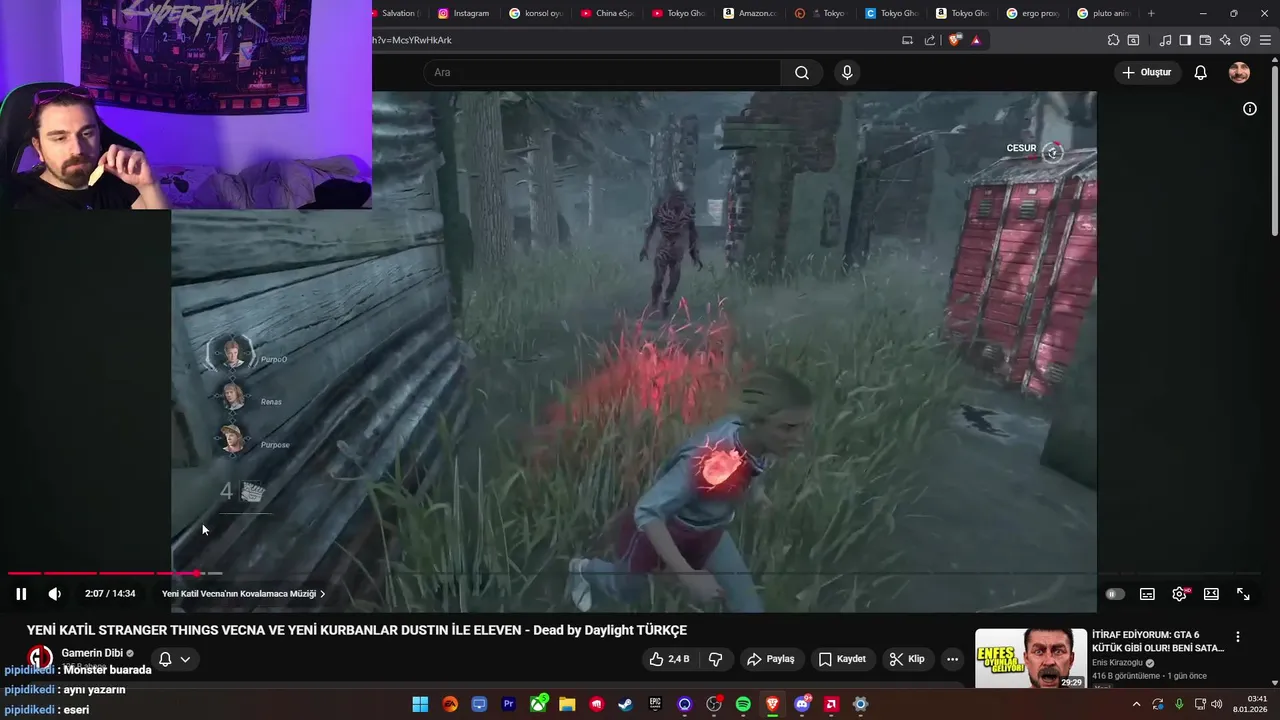Open the 'İTİRAF EDİYORUM: GTA 6' video thumbnail
Viewport: 1280px width, 720px height.
1031,658
